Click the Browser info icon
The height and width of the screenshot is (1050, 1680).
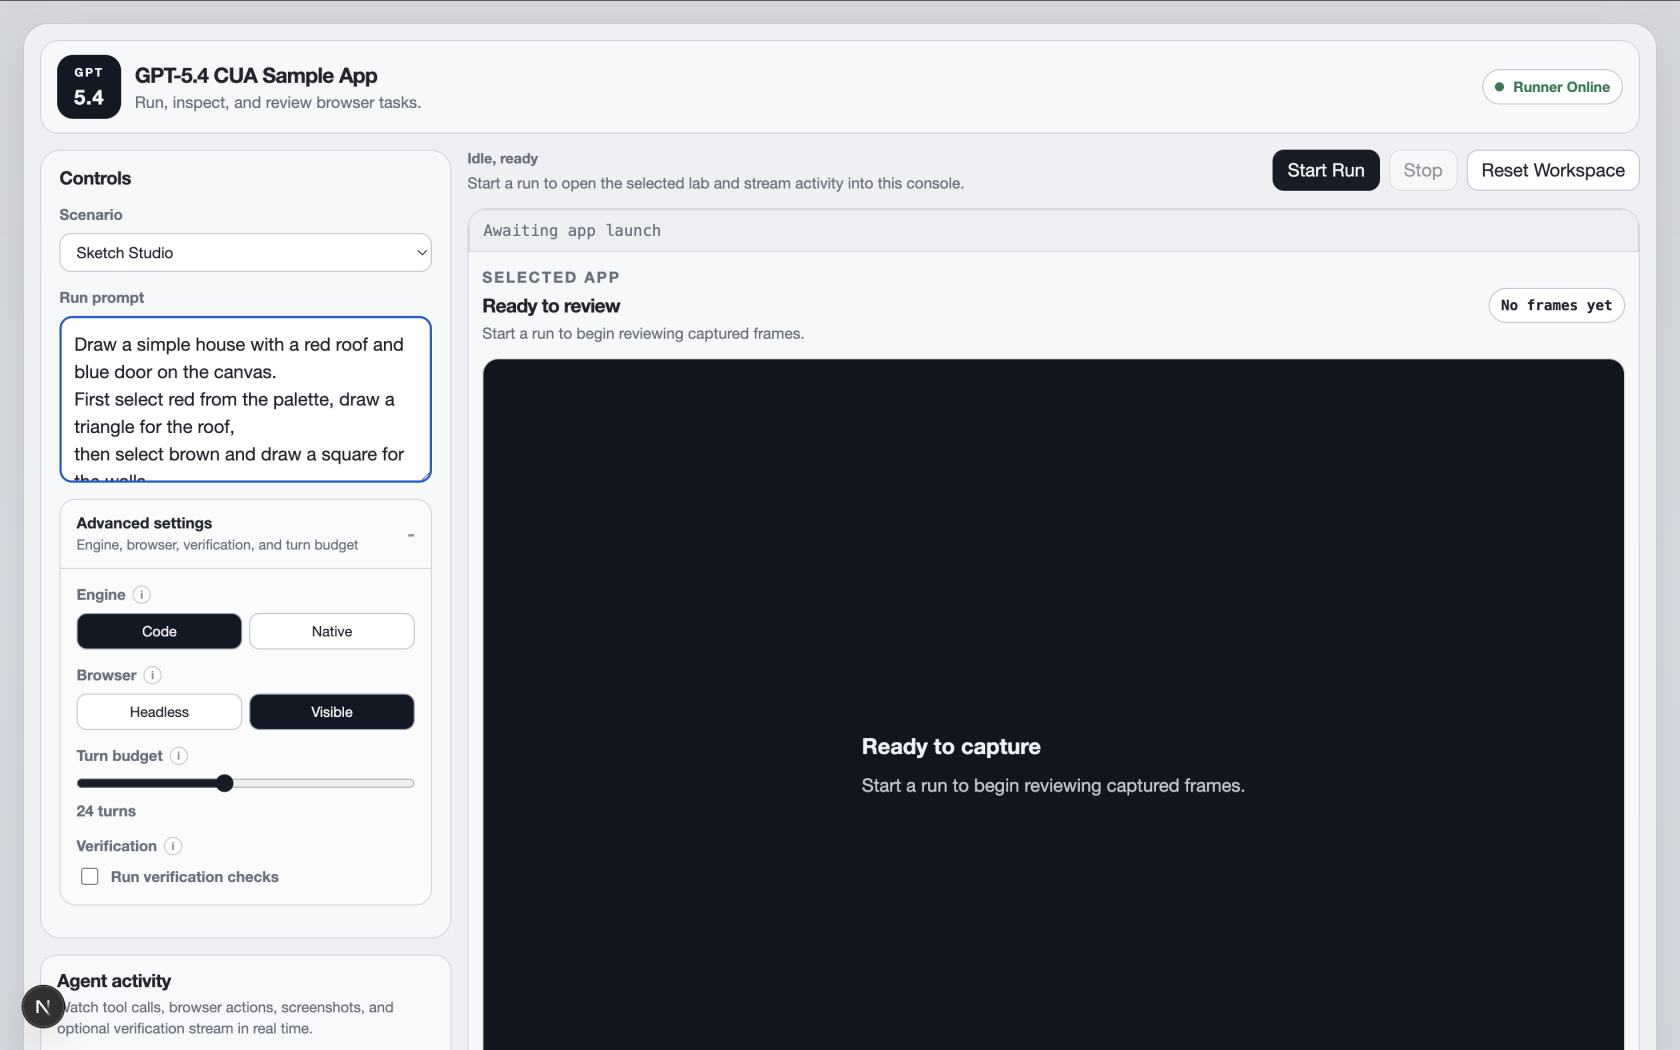point(153,675)
